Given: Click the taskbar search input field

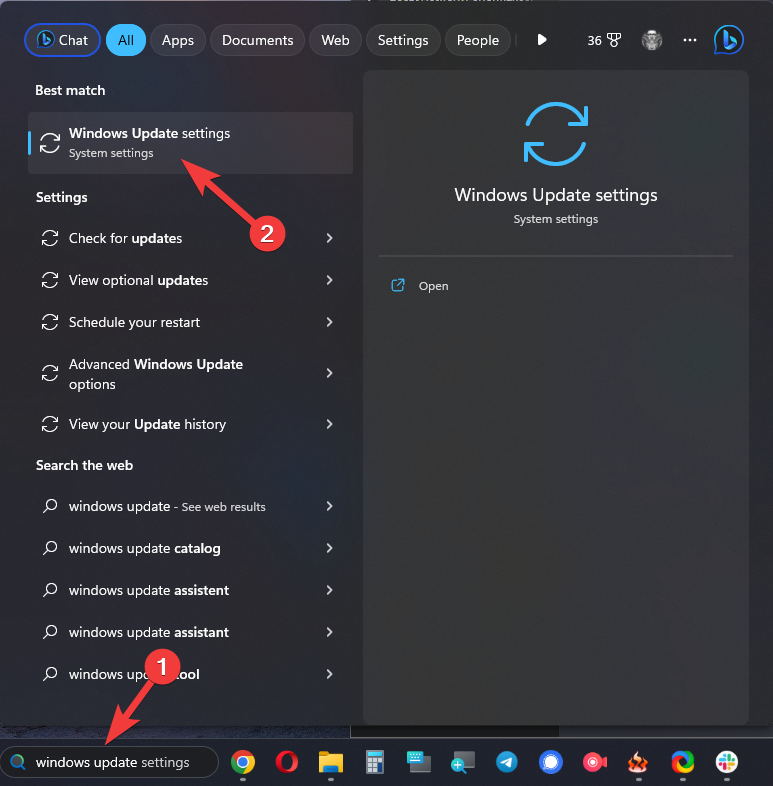Looking at the screenshot, I should point(120,762).
